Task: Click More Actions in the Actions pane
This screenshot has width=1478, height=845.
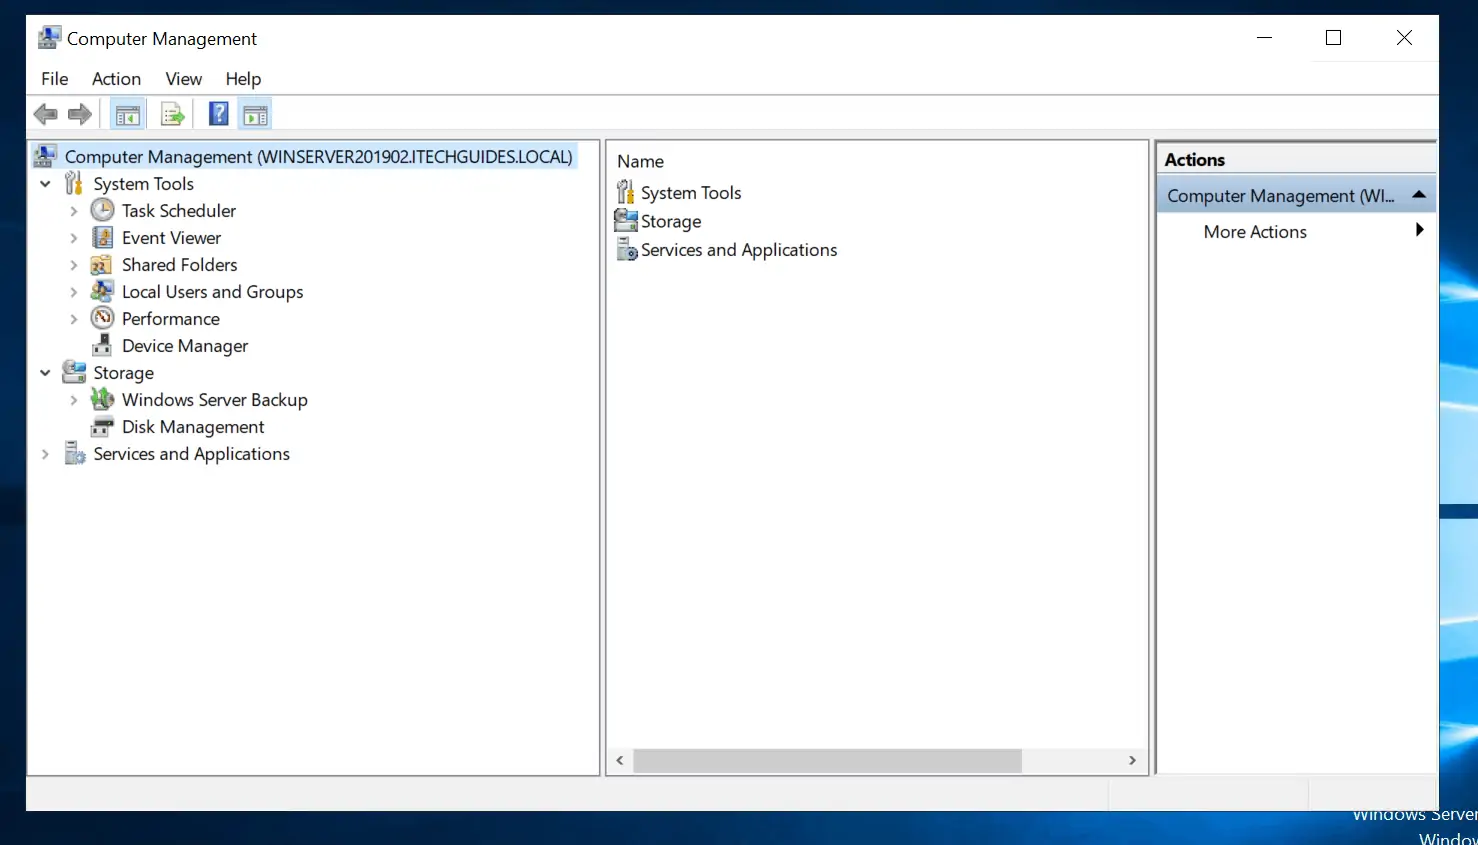Action: pyautogui.click(x=1255, y=232)
